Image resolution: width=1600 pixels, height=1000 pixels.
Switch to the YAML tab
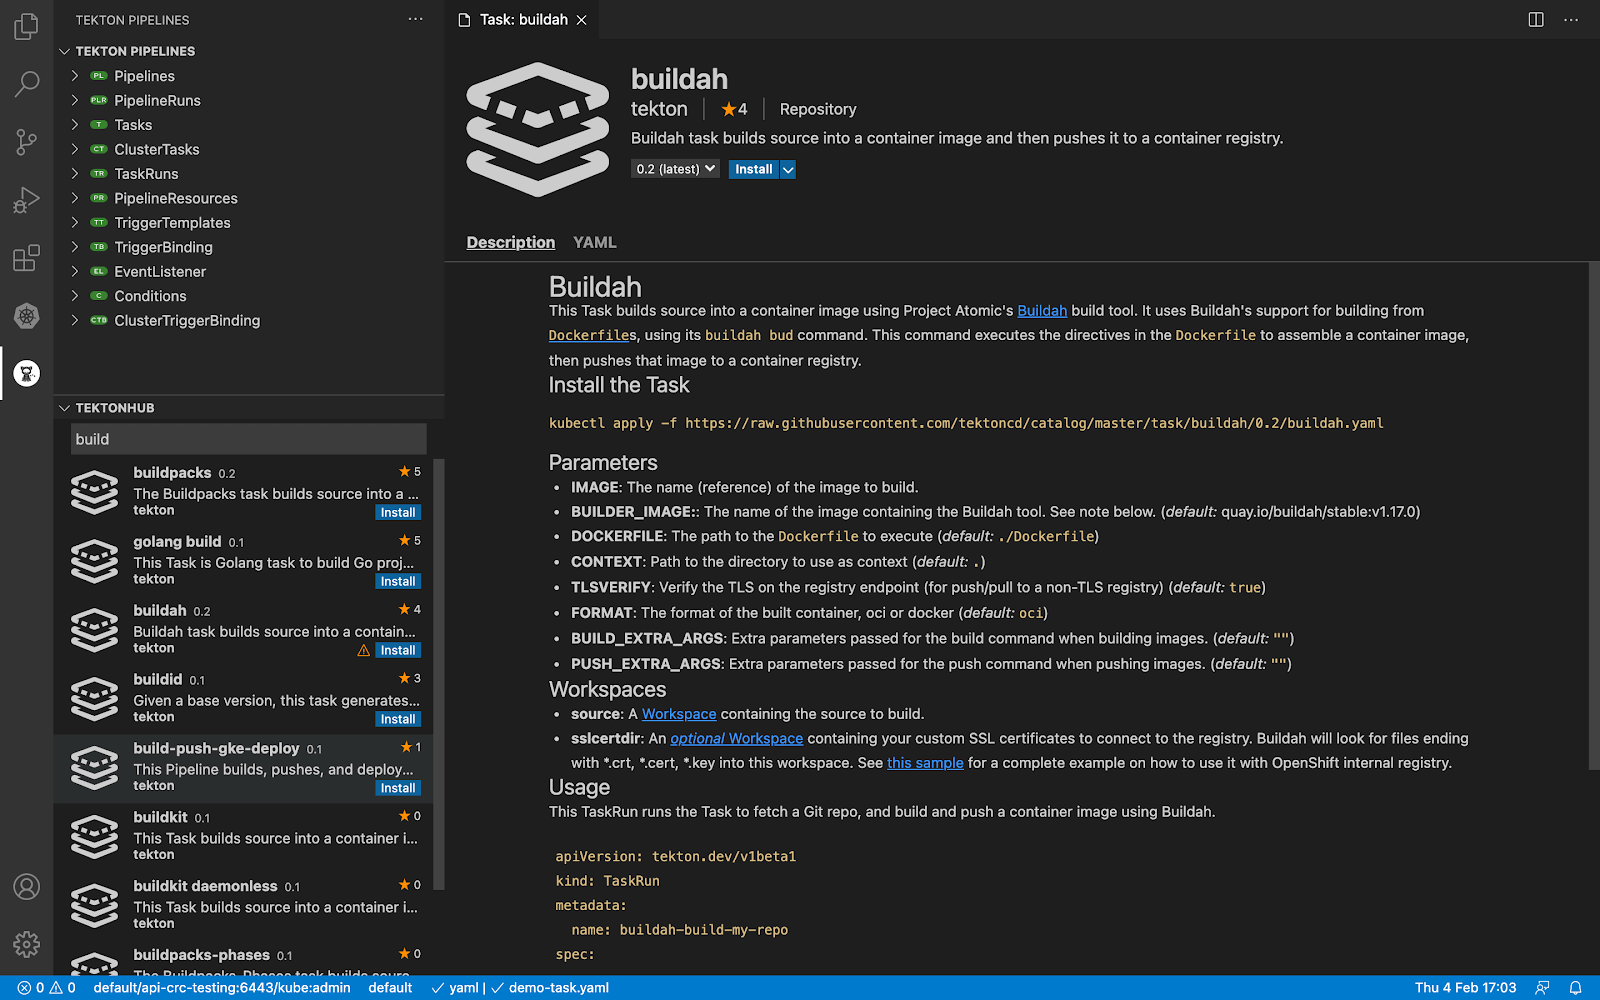click(595, 242)
